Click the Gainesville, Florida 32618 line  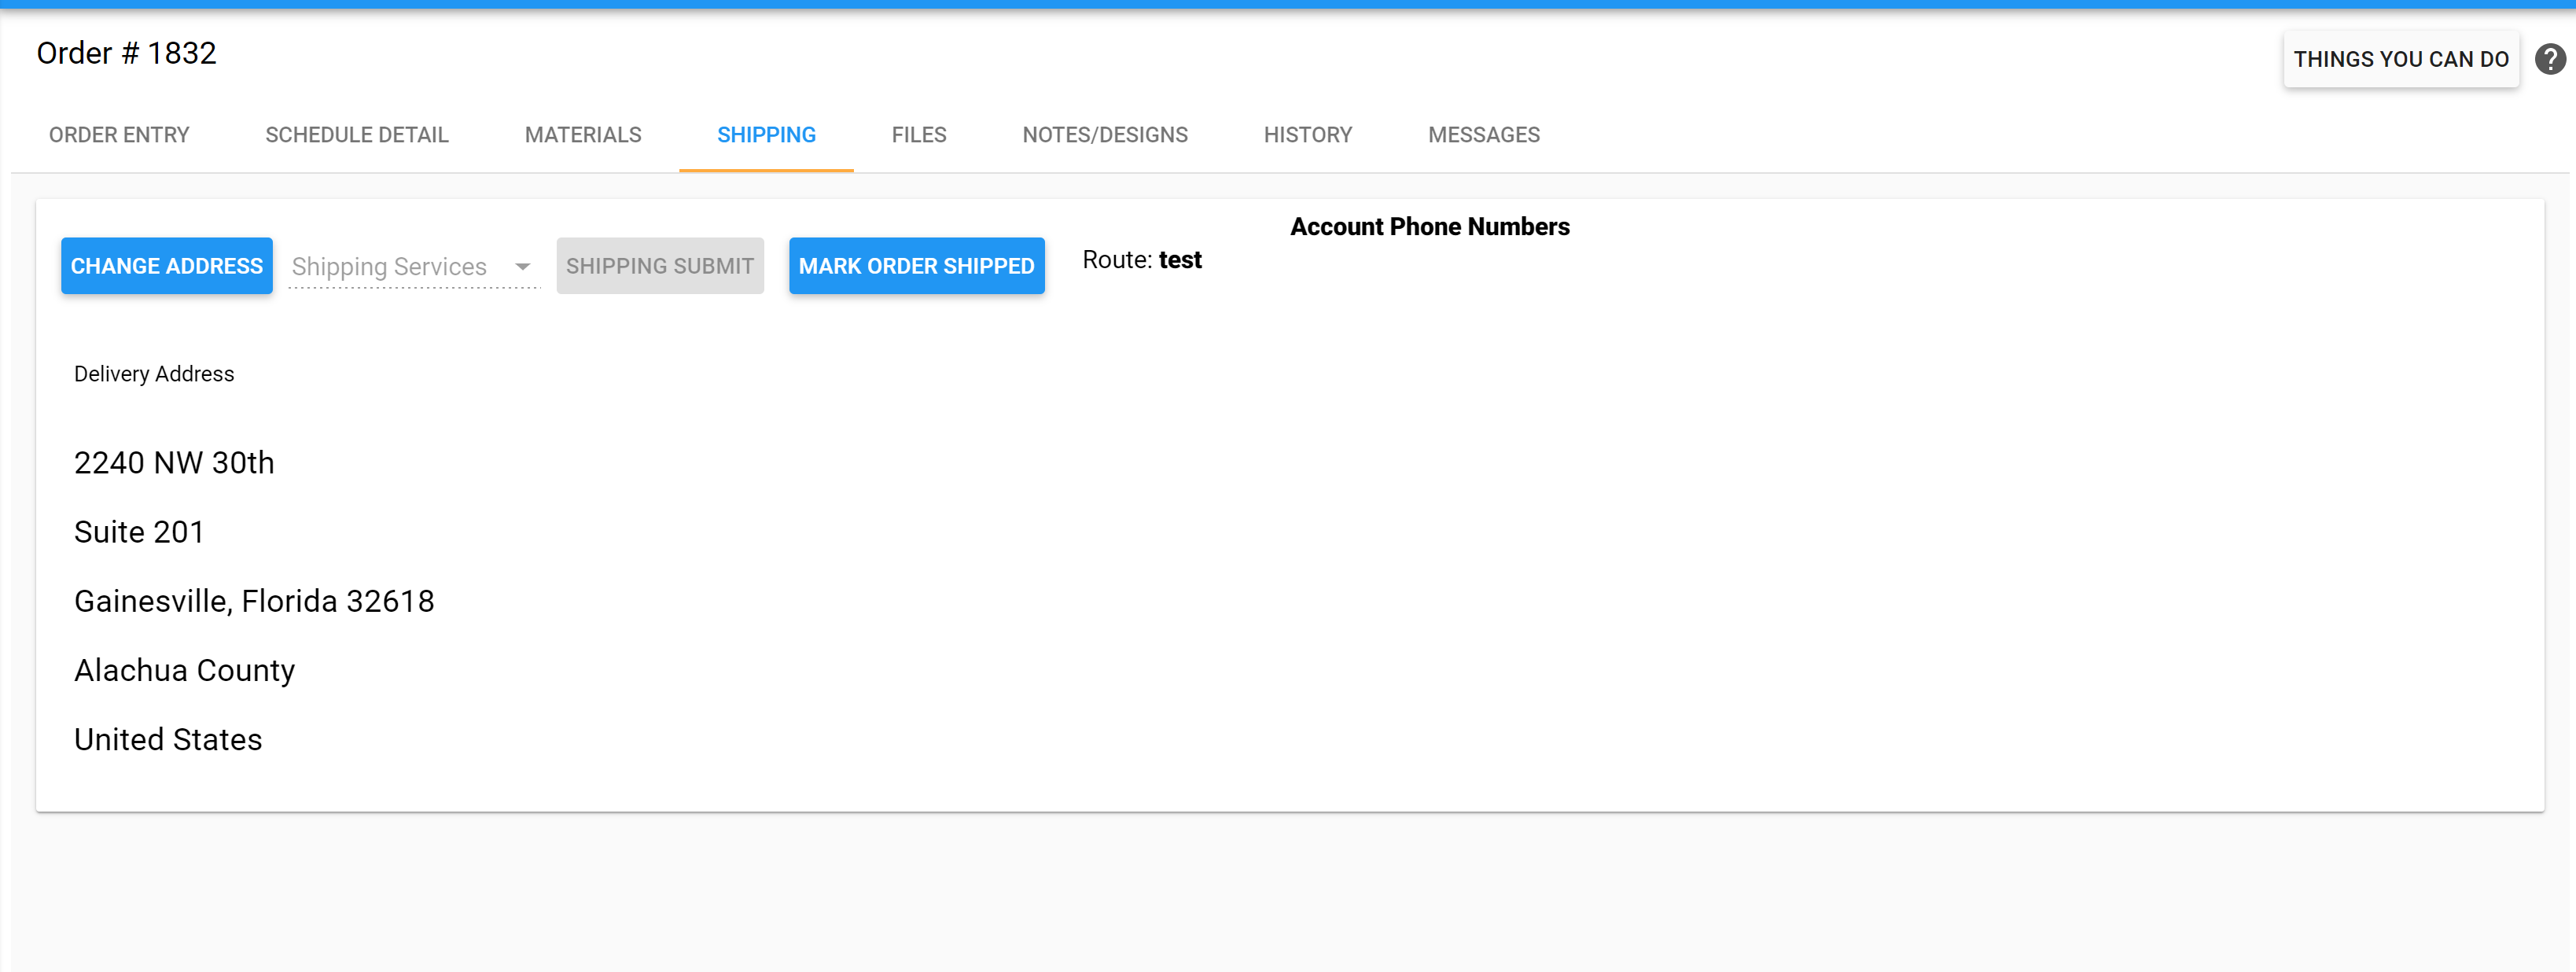(254, 601)
